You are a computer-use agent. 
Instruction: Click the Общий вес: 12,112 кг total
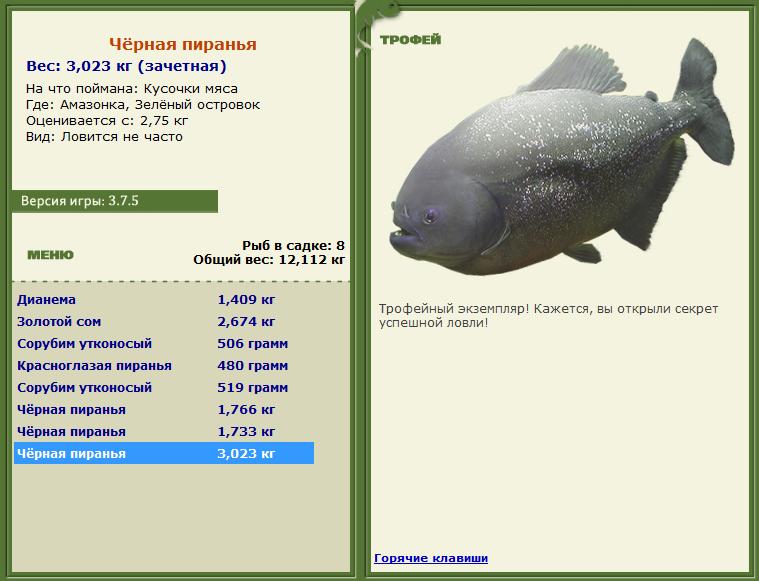pyautogui.click(x=269, y=260)
